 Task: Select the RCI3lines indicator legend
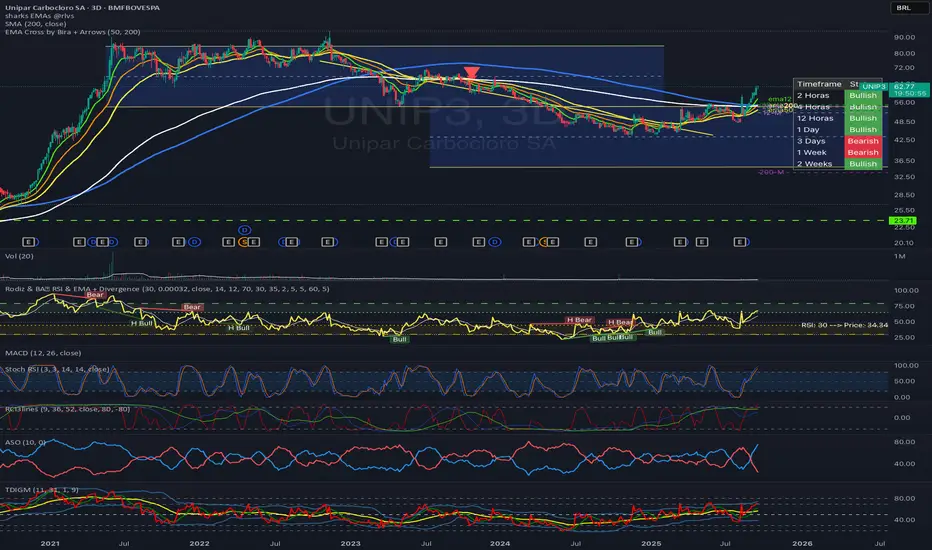click(x=67, y=409)
